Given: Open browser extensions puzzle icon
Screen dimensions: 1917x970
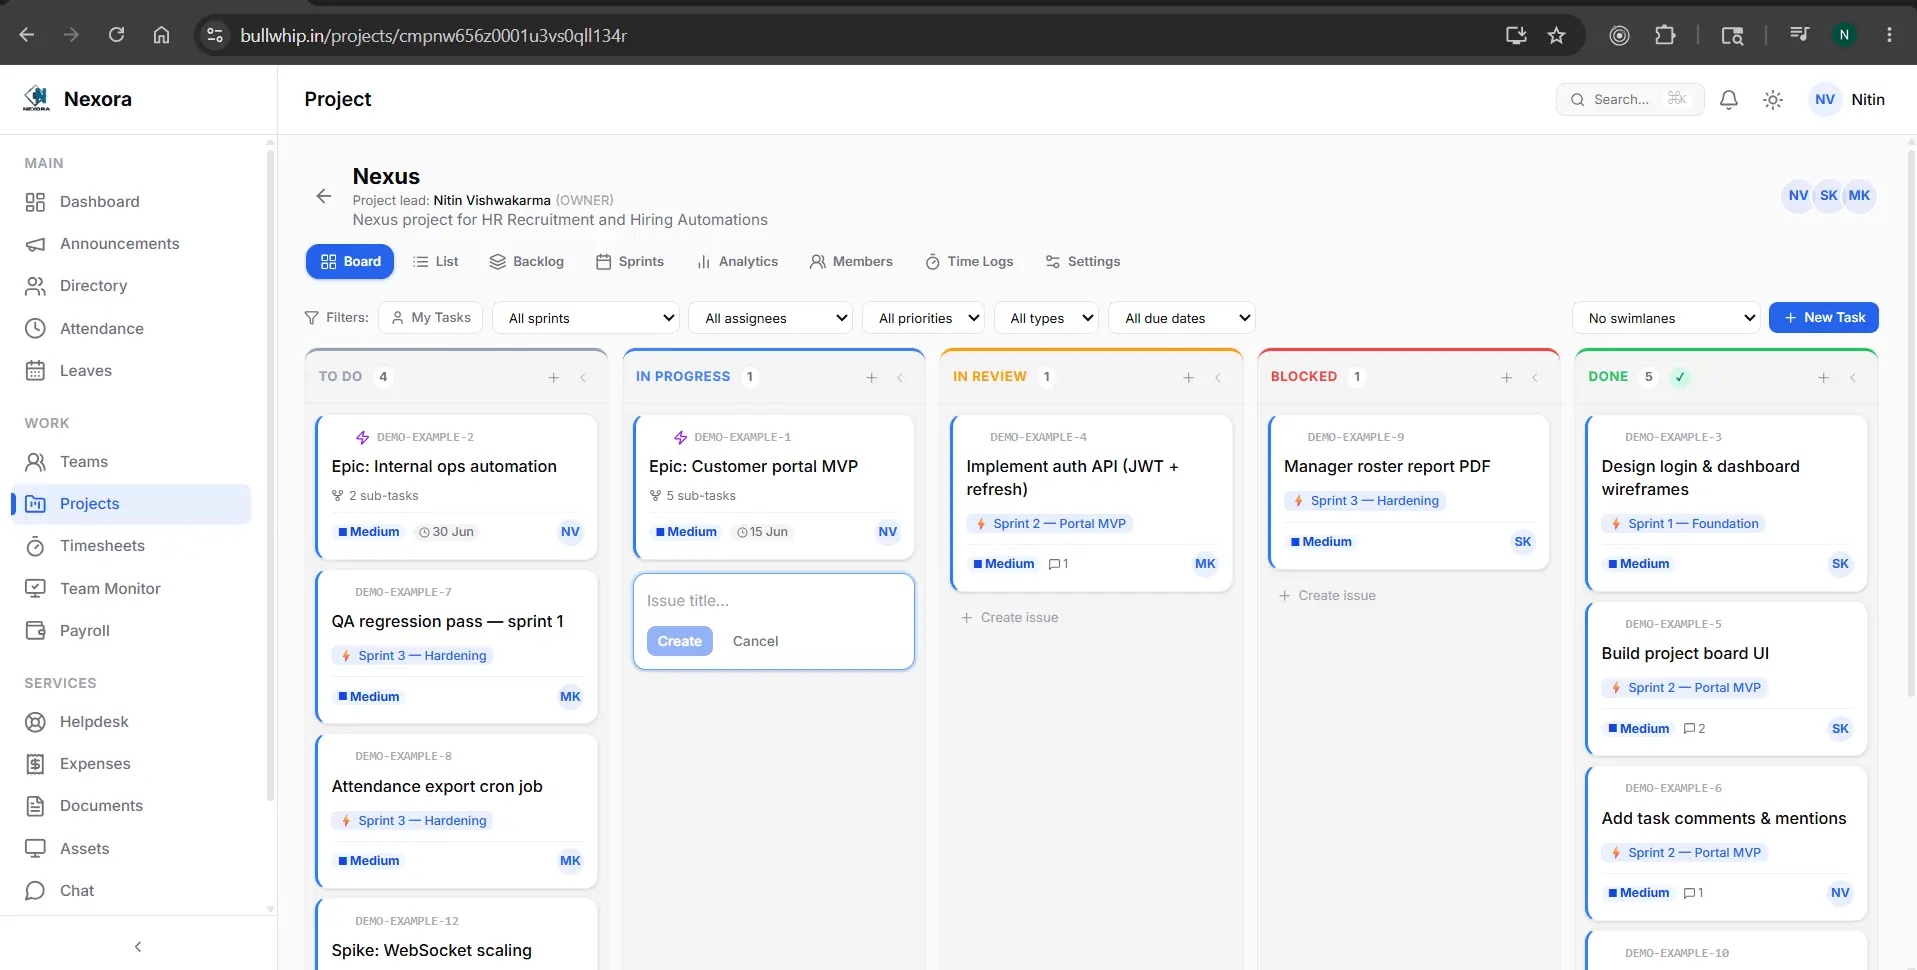Looking at the screenshot, I should [x=1665, y=35].
